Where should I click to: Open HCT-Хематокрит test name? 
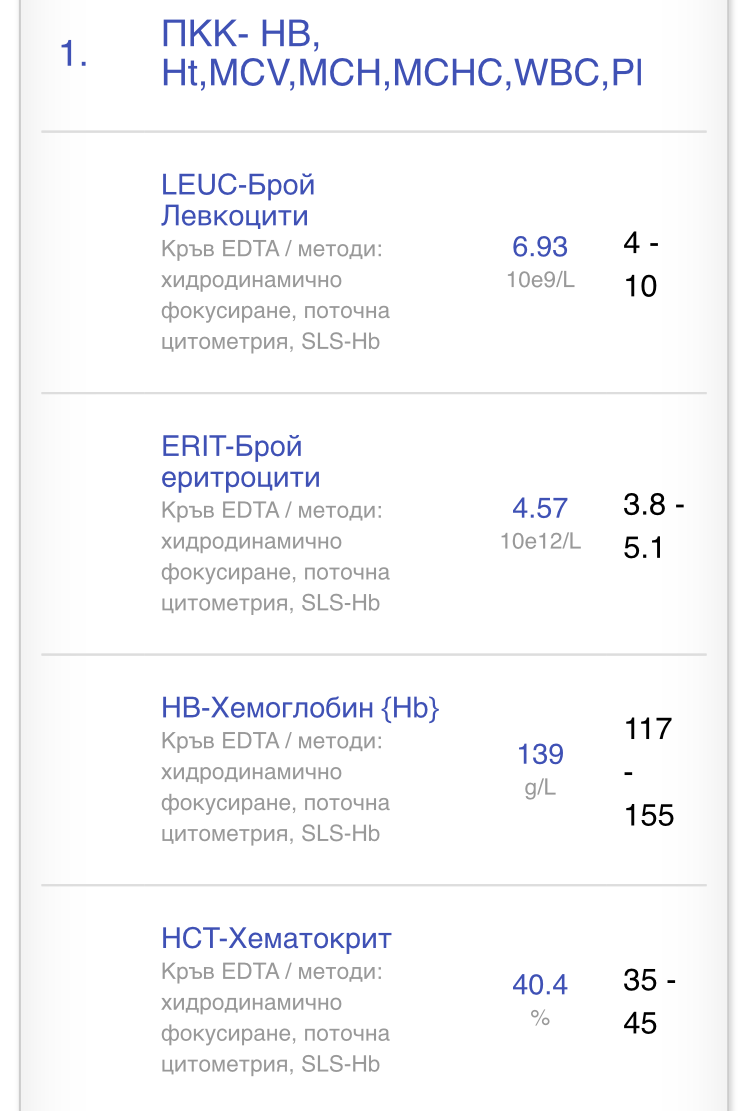276,939
